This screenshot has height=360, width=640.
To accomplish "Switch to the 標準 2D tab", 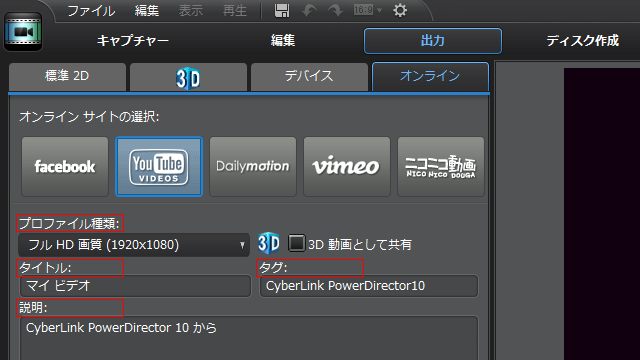I will (x=67, y=76).
